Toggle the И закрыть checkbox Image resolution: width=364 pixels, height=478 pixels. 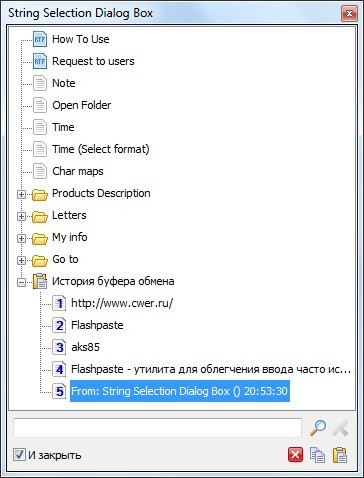click(x=19, y=455)
